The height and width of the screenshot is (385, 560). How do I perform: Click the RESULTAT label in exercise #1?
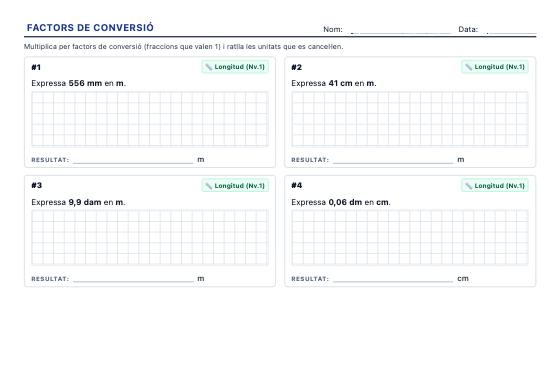(50, 160)
